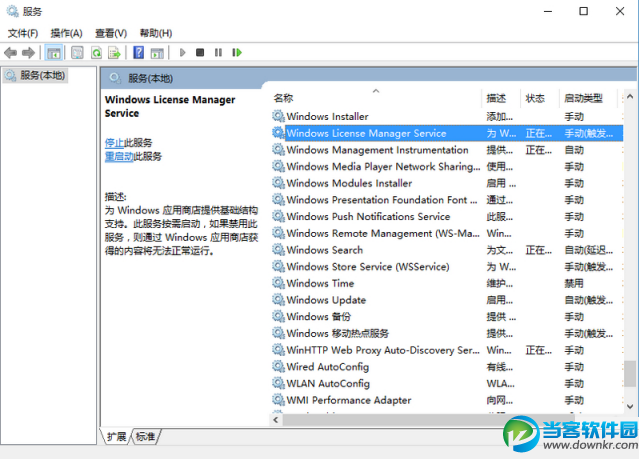Select the Wired AutoConfig service row
Image resolution: width=639 pixels, height=459 pixels.
[447, 366]
